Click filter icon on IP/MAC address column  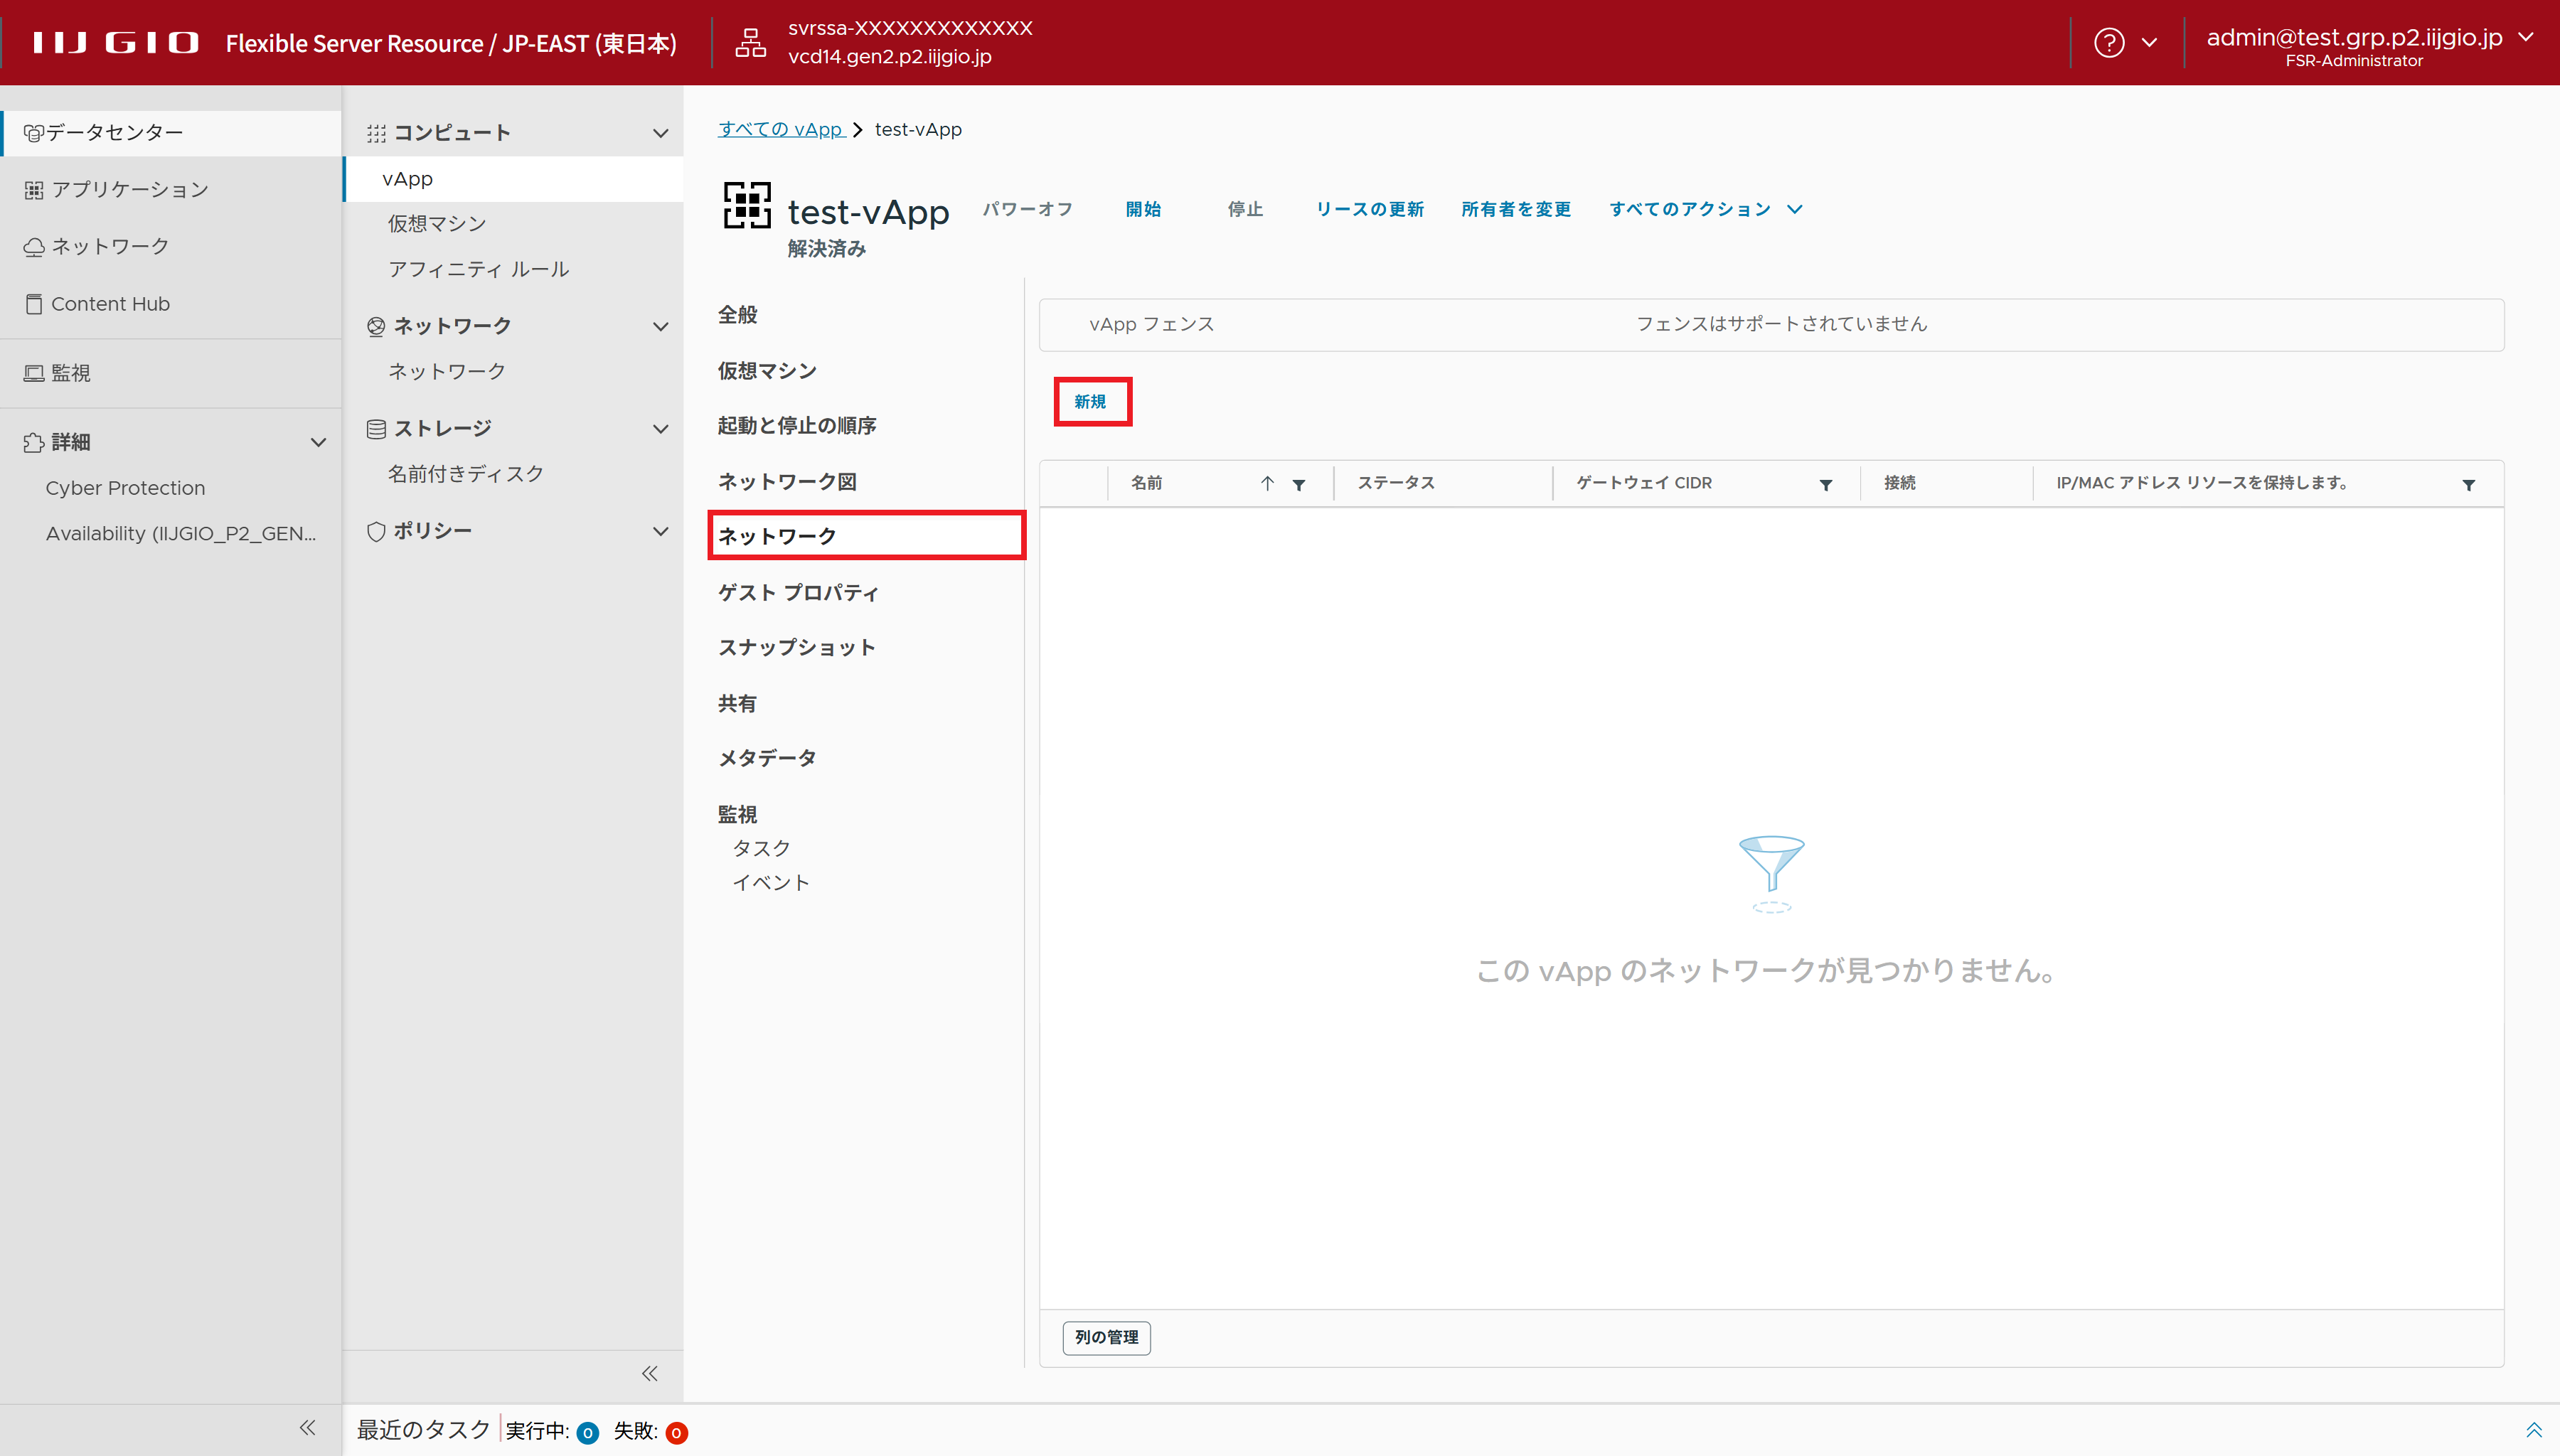(x=2468, y=485)
